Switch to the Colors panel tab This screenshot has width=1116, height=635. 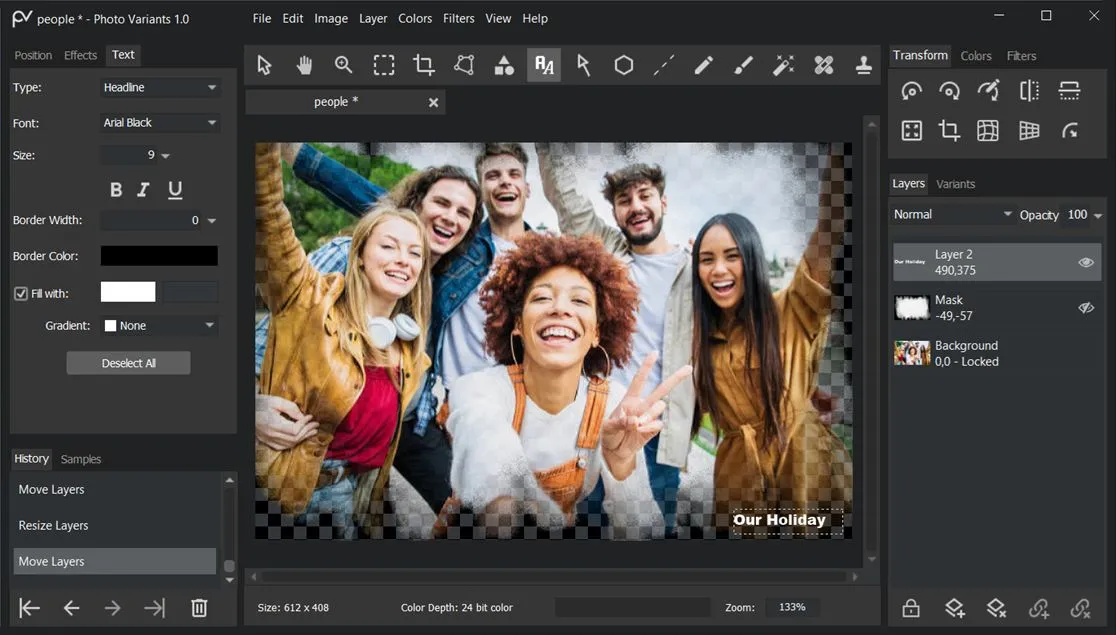976,56
